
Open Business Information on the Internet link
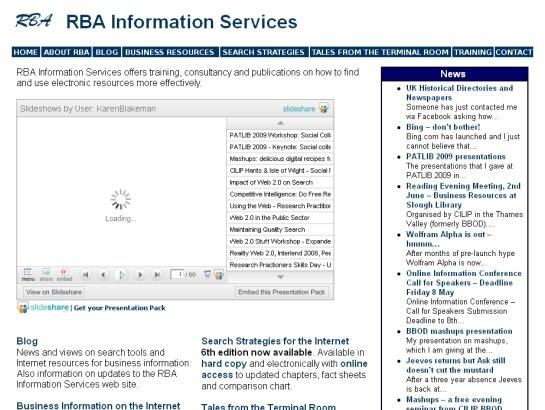coord(98,405)
